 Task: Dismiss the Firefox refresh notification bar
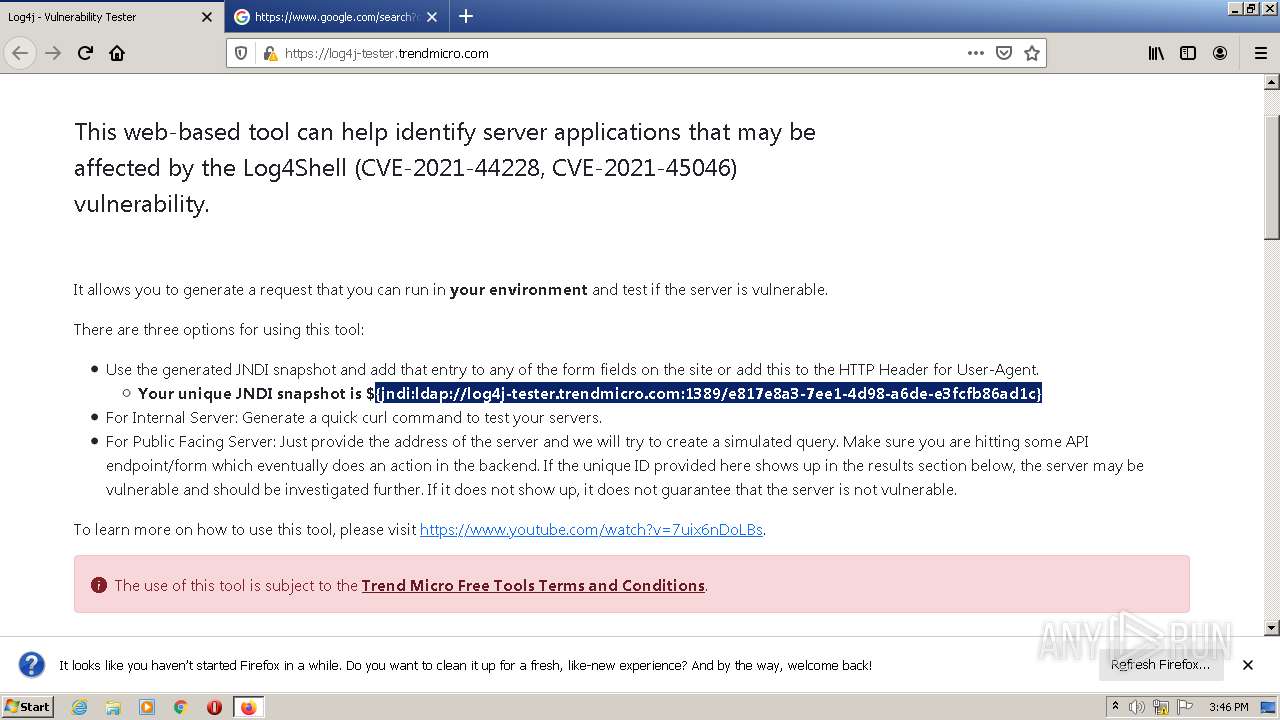coord(1248,665)
